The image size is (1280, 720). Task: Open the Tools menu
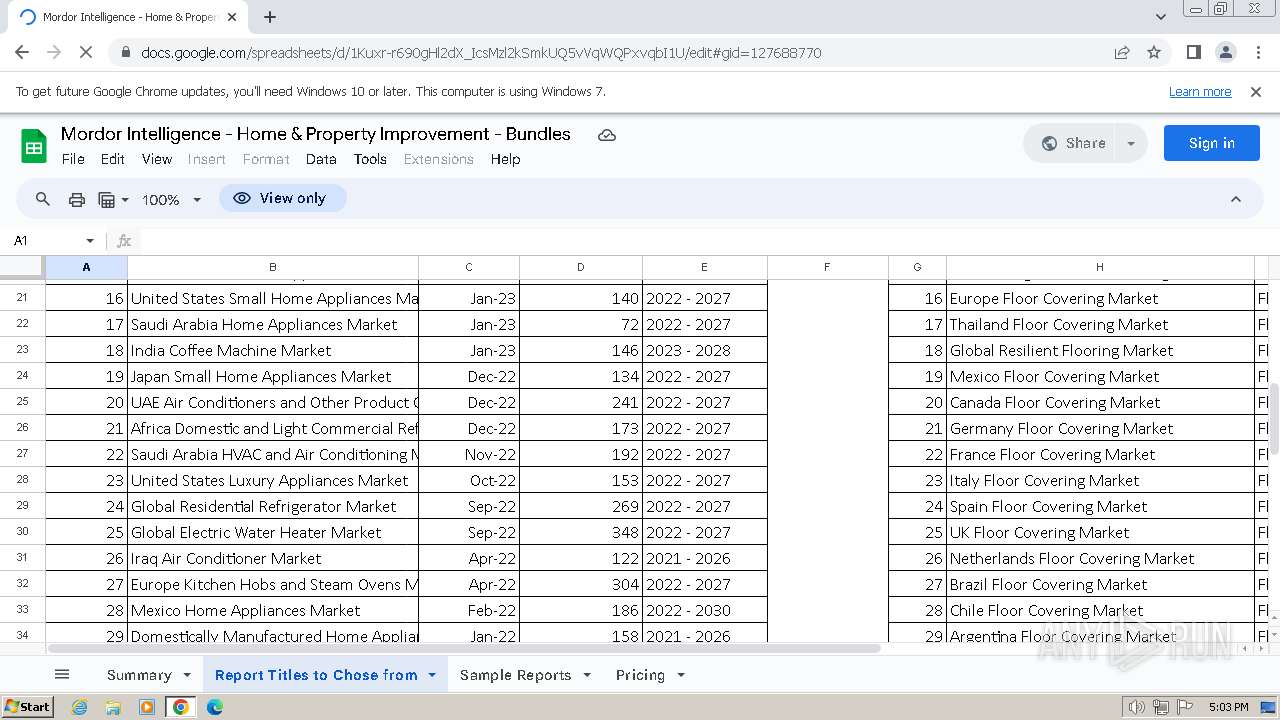click(370, 159)
